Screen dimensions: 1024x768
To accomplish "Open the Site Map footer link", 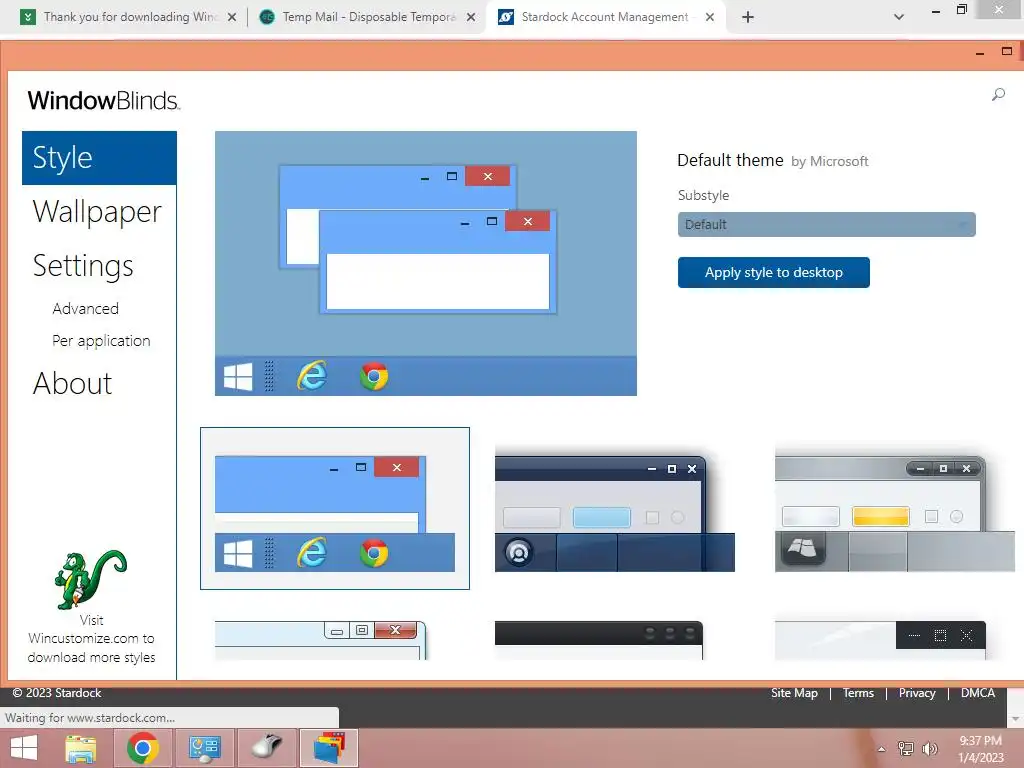I will 794,693.
